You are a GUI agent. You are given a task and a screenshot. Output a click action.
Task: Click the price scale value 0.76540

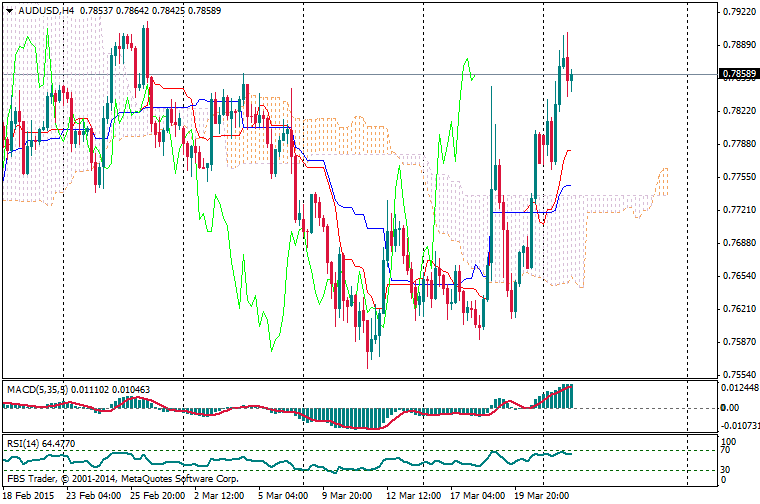(x=739, y=275)
